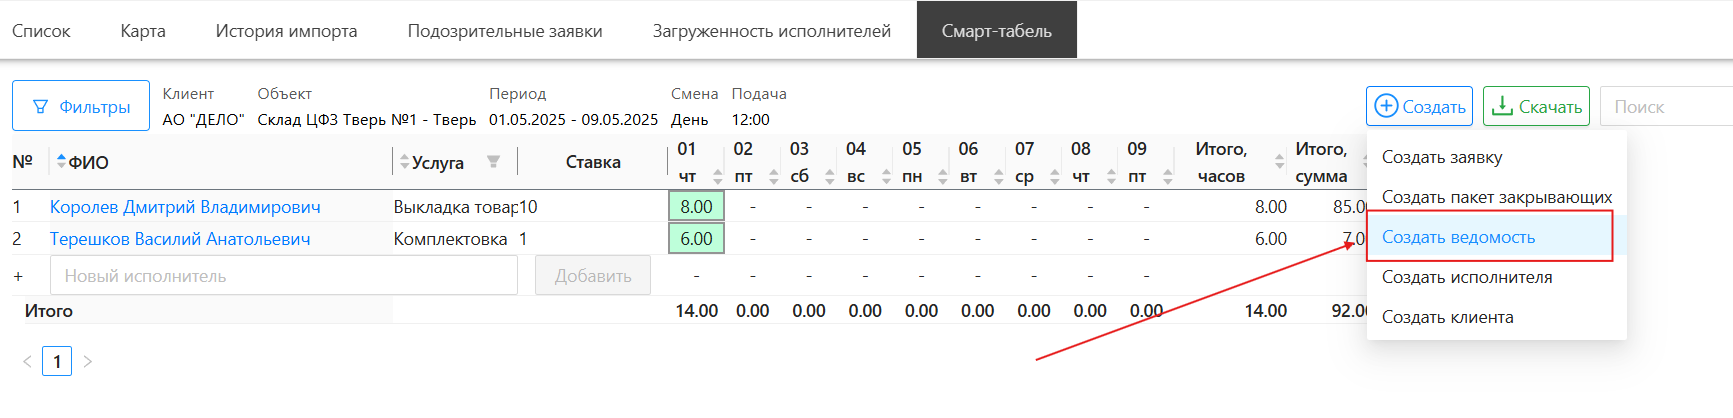Sort the Итого, часов column

(1279, 162)
